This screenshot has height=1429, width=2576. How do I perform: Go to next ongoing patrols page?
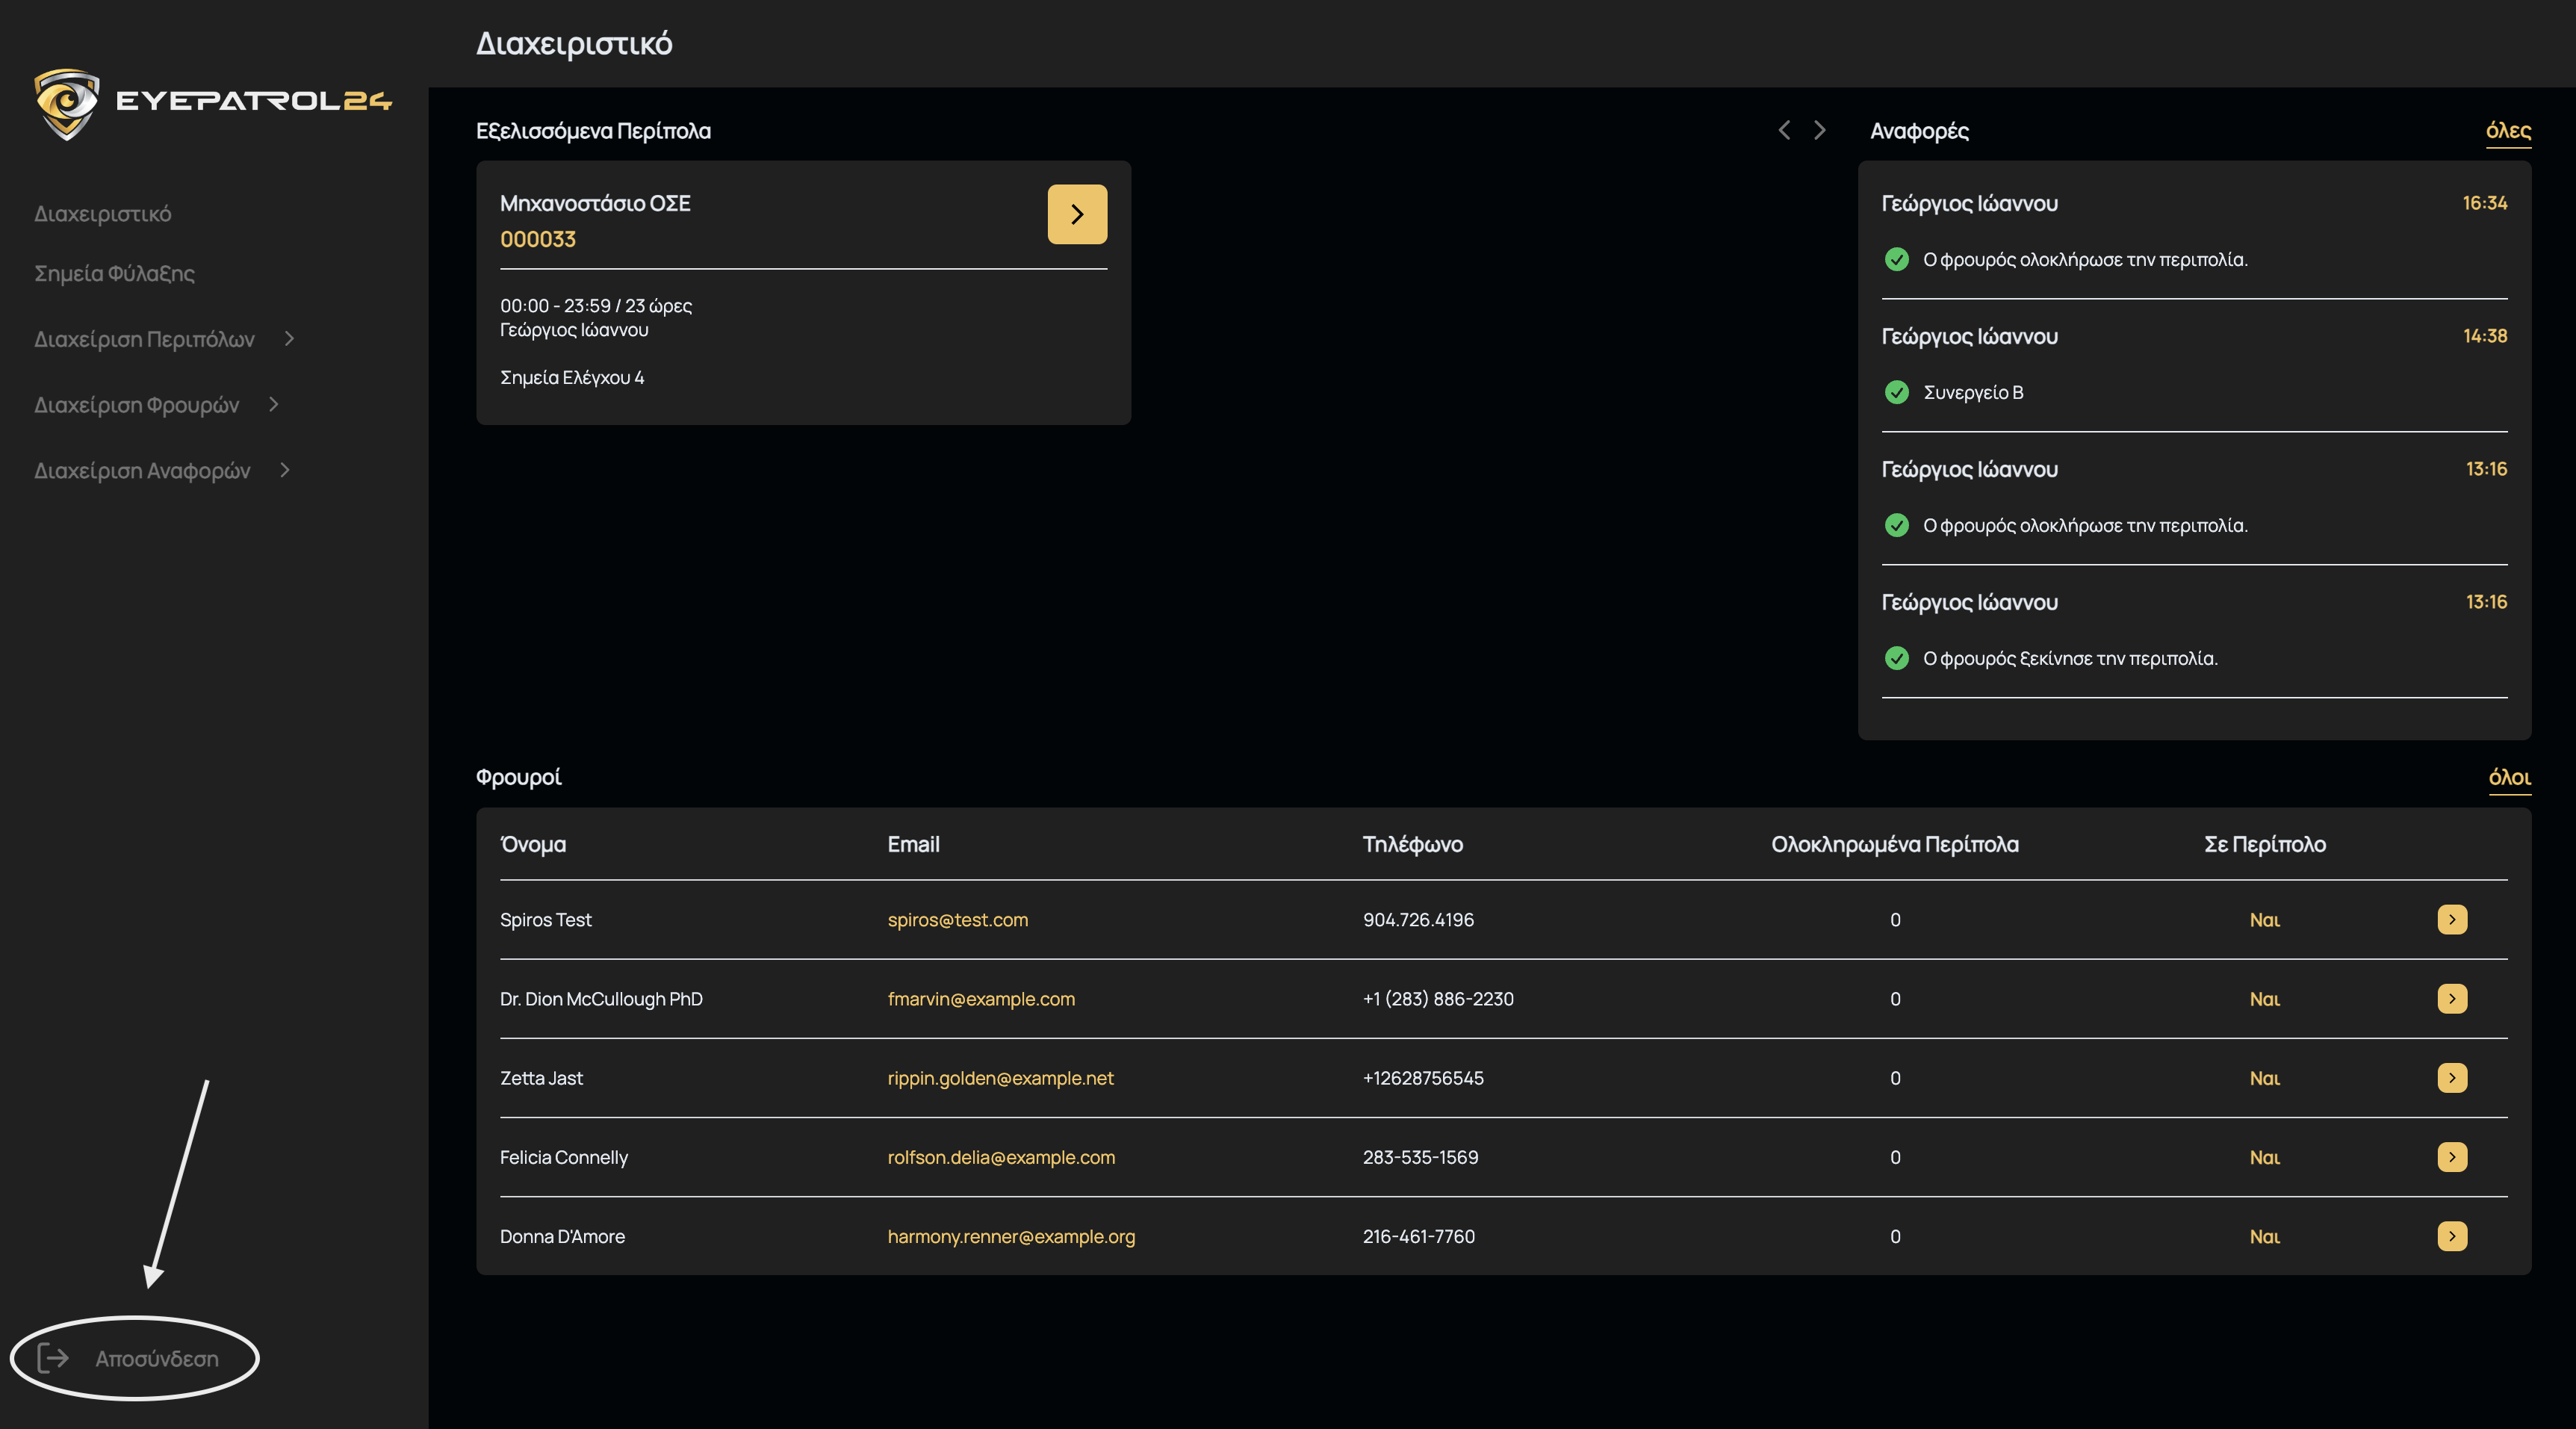[x=1819, y=130]
